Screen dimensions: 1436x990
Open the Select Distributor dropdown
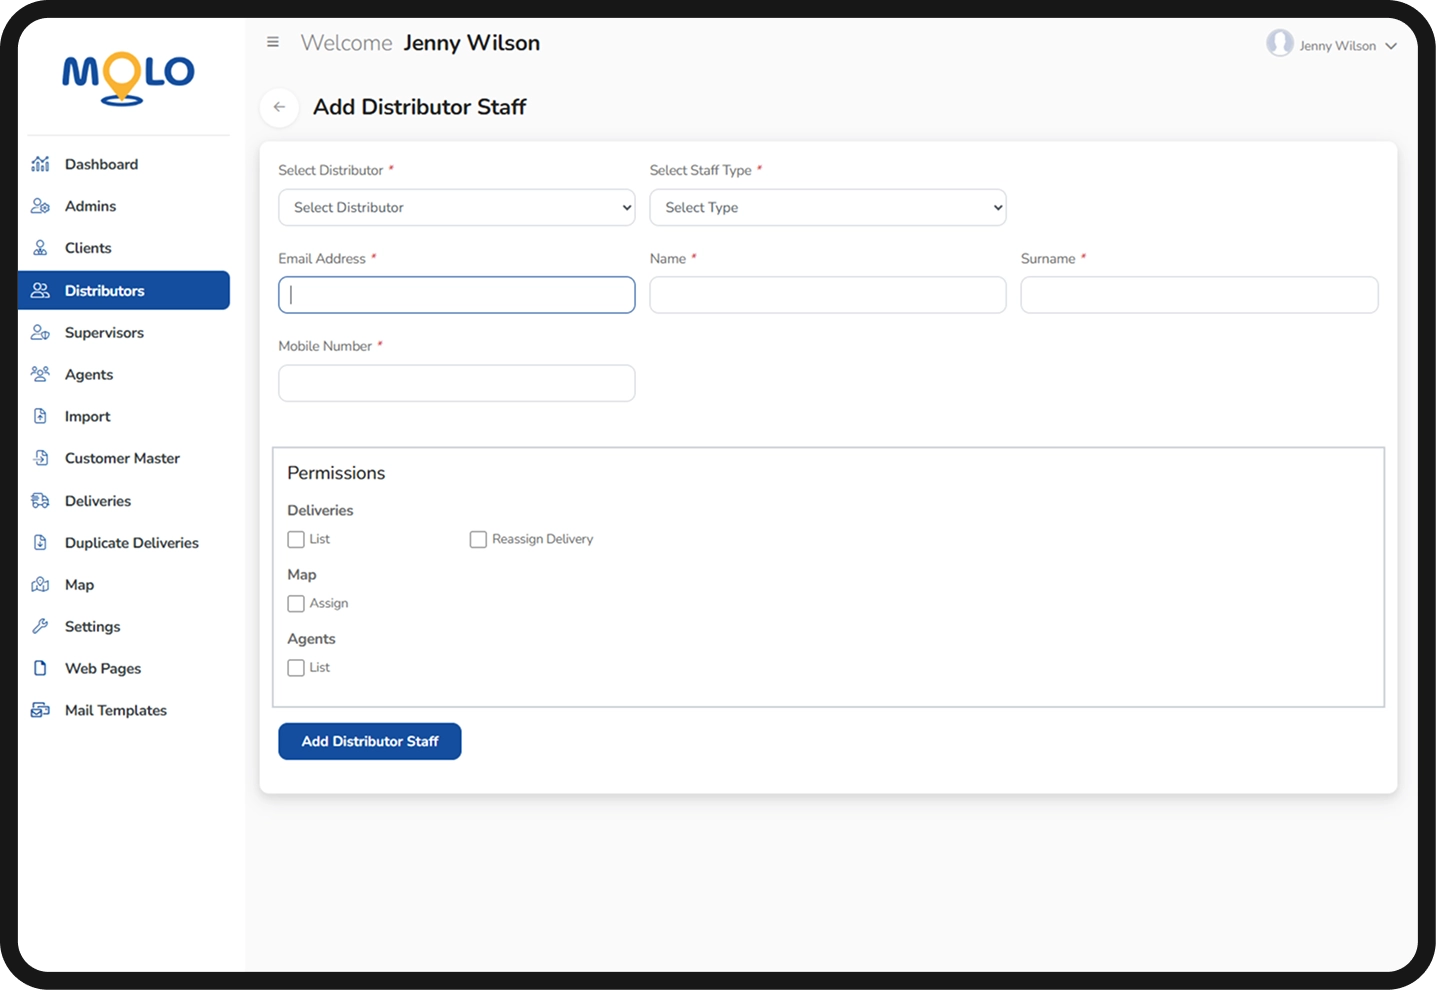[457, 207]
